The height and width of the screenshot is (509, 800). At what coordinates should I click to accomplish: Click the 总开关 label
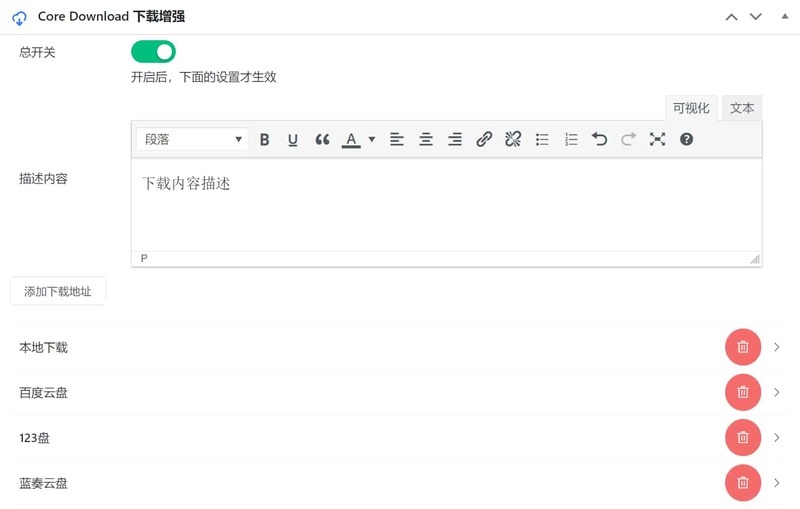(x=37, y=52)
